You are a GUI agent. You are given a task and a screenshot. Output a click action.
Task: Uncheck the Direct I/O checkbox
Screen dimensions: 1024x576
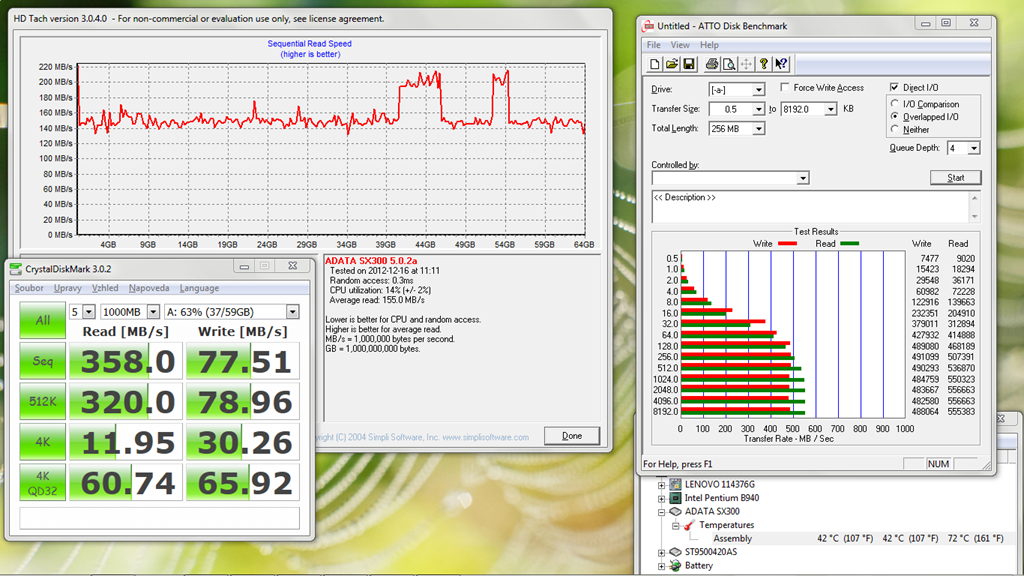895,88
